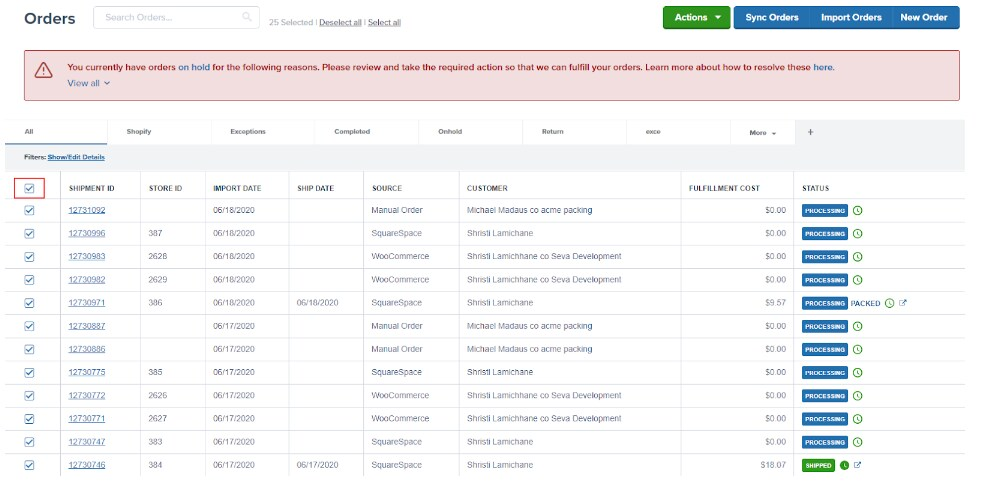The width and height of the screenshot is (982, 489).
Task: Click the filled clock icon for shipment 12730746
Action: pos(844,465)
